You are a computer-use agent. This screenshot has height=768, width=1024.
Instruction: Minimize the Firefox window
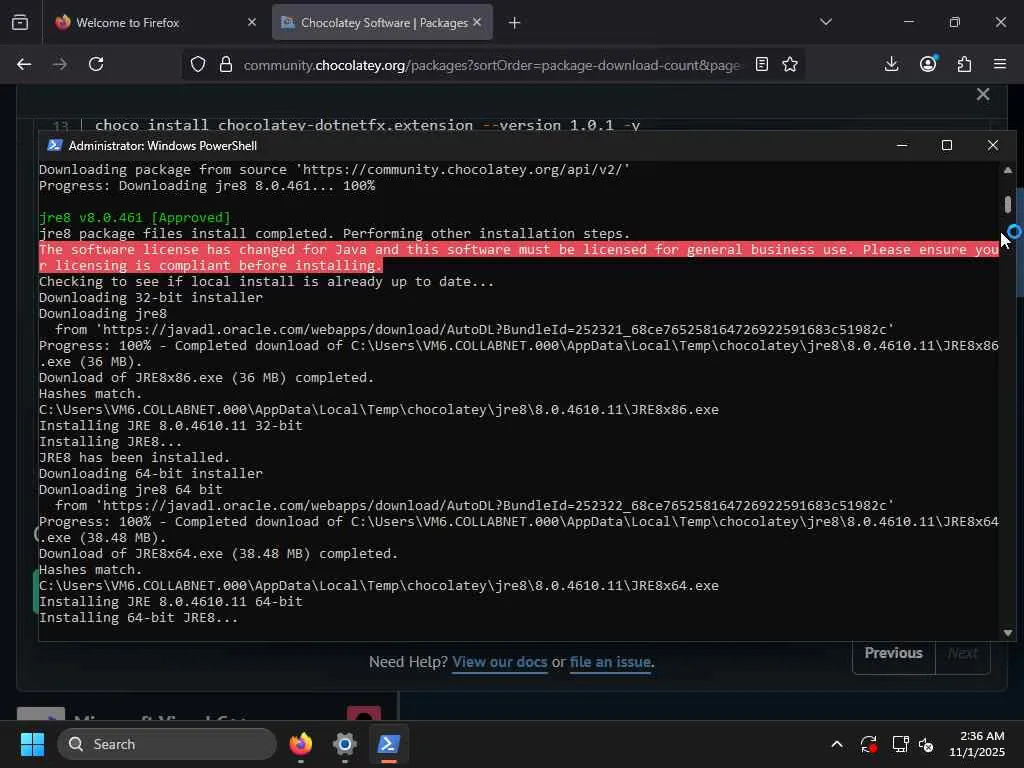pos(908,22)
